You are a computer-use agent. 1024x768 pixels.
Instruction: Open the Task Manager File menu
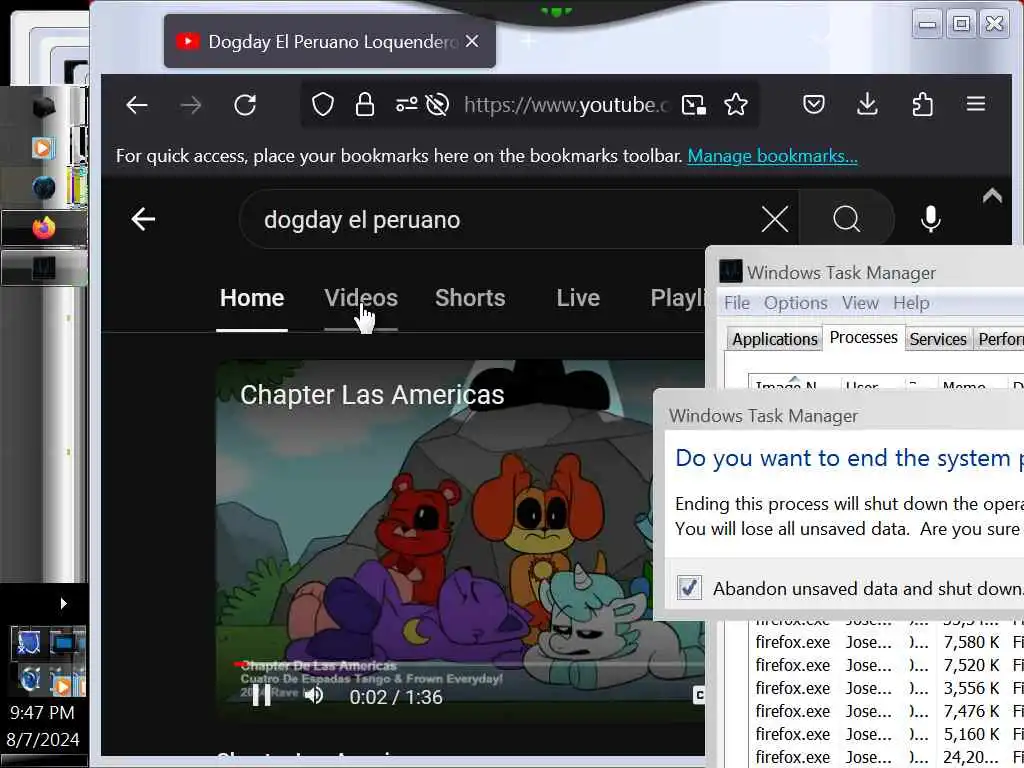(x=737, y=303)
